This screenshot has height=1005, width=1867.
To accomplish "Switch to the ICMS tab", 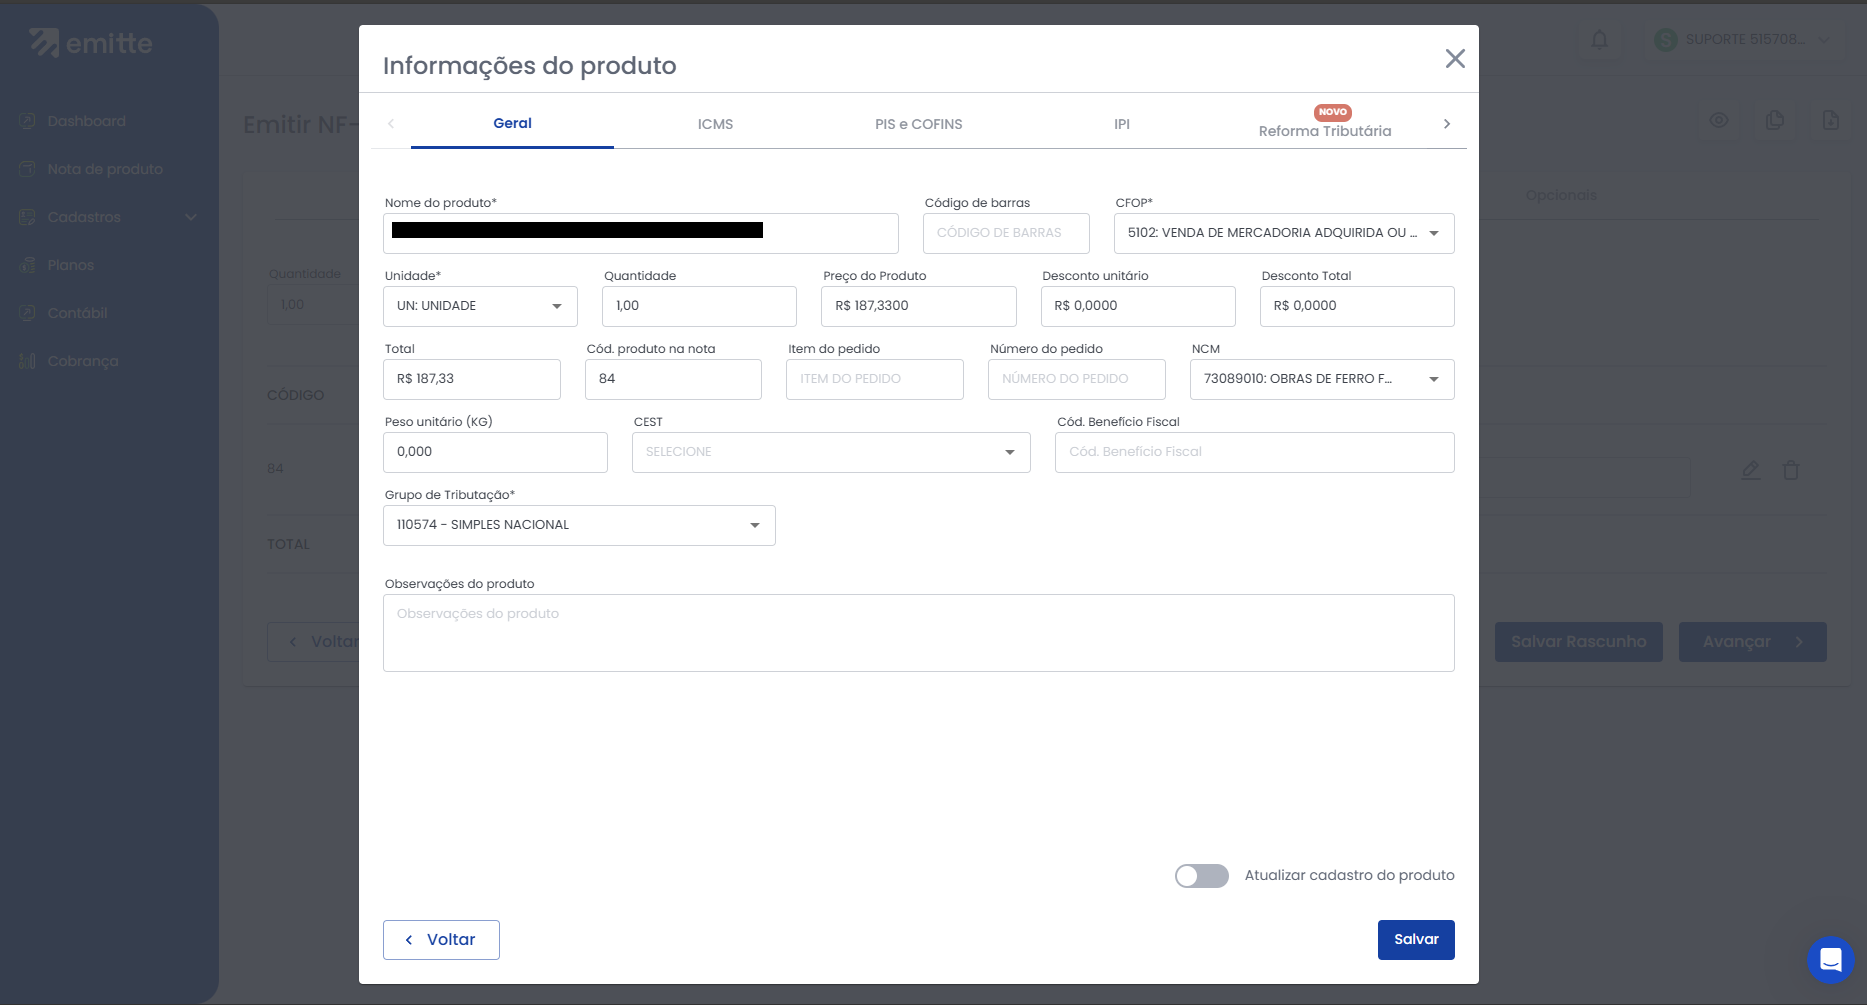I will tap(715, 124).
